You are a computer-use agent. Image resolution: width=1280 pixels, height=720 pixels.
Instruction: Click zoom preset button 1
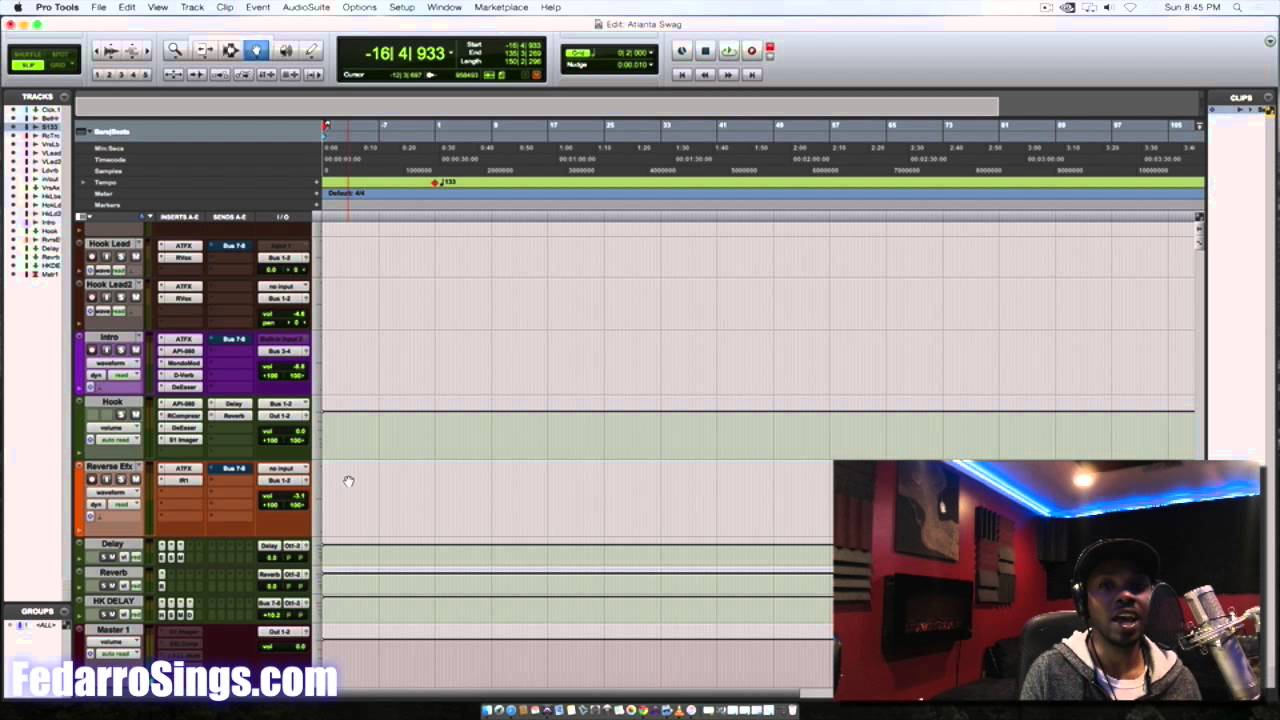pyautogui.click(x=99, y=75)
